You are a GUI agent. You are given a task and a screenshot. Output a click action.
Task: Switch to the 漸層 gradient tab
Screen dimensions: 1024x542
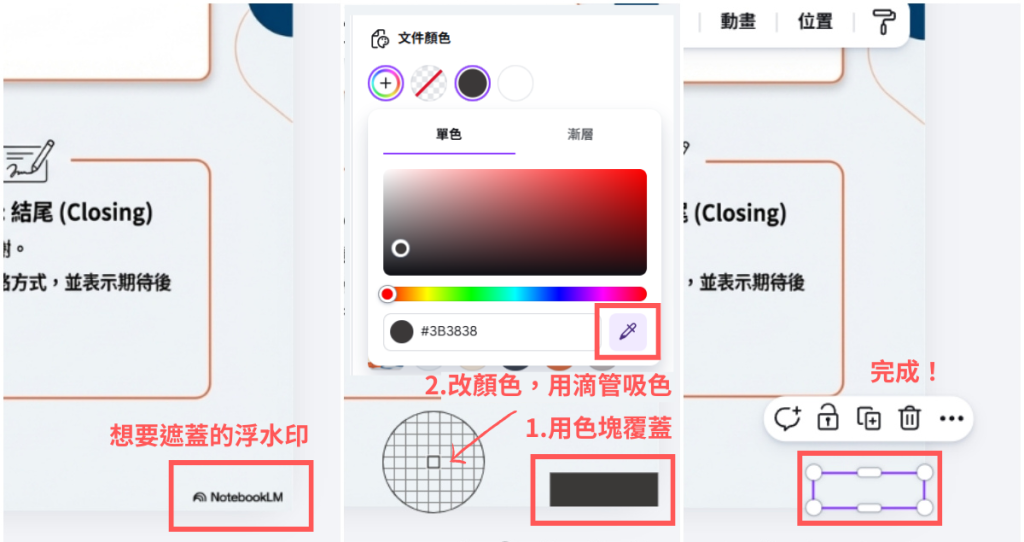[580, 135]
